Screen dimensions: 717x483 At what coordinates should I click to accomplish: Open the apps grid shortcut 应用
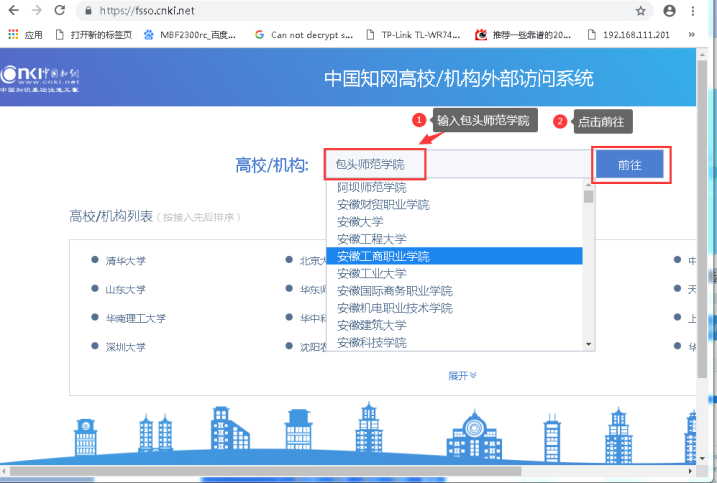click(25, 35)
